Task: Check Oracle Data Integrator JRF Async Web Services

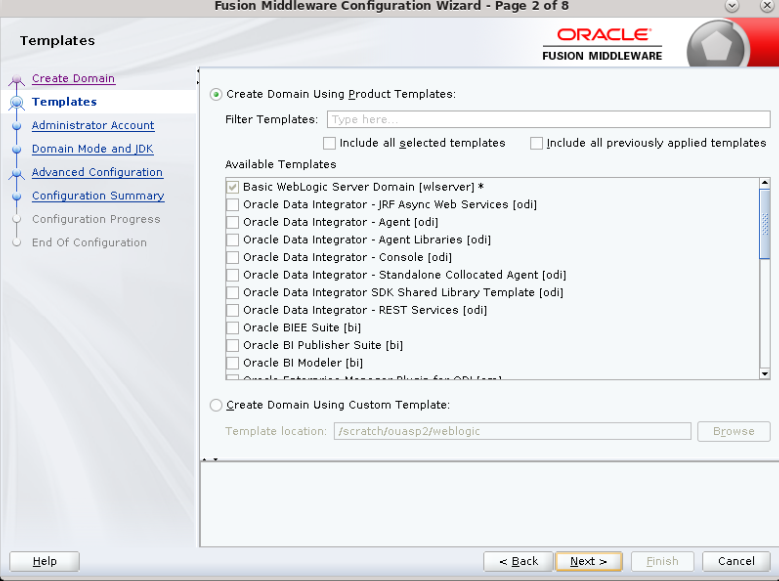Action: [x=232, y=205]
